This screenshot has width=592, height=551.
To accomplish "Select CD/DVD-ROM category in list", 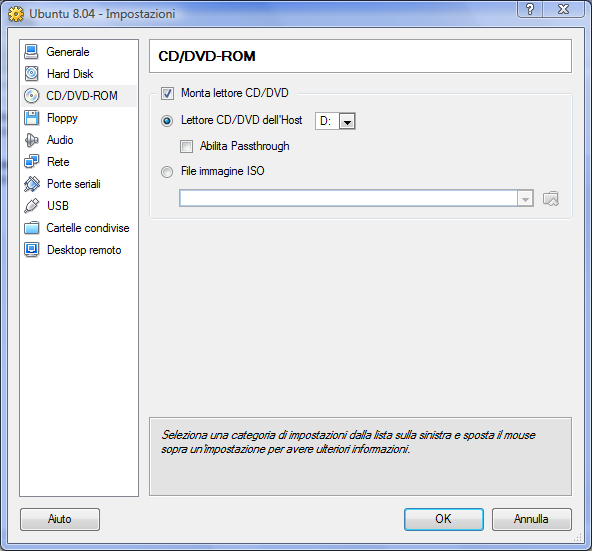I will coord(78,96).
